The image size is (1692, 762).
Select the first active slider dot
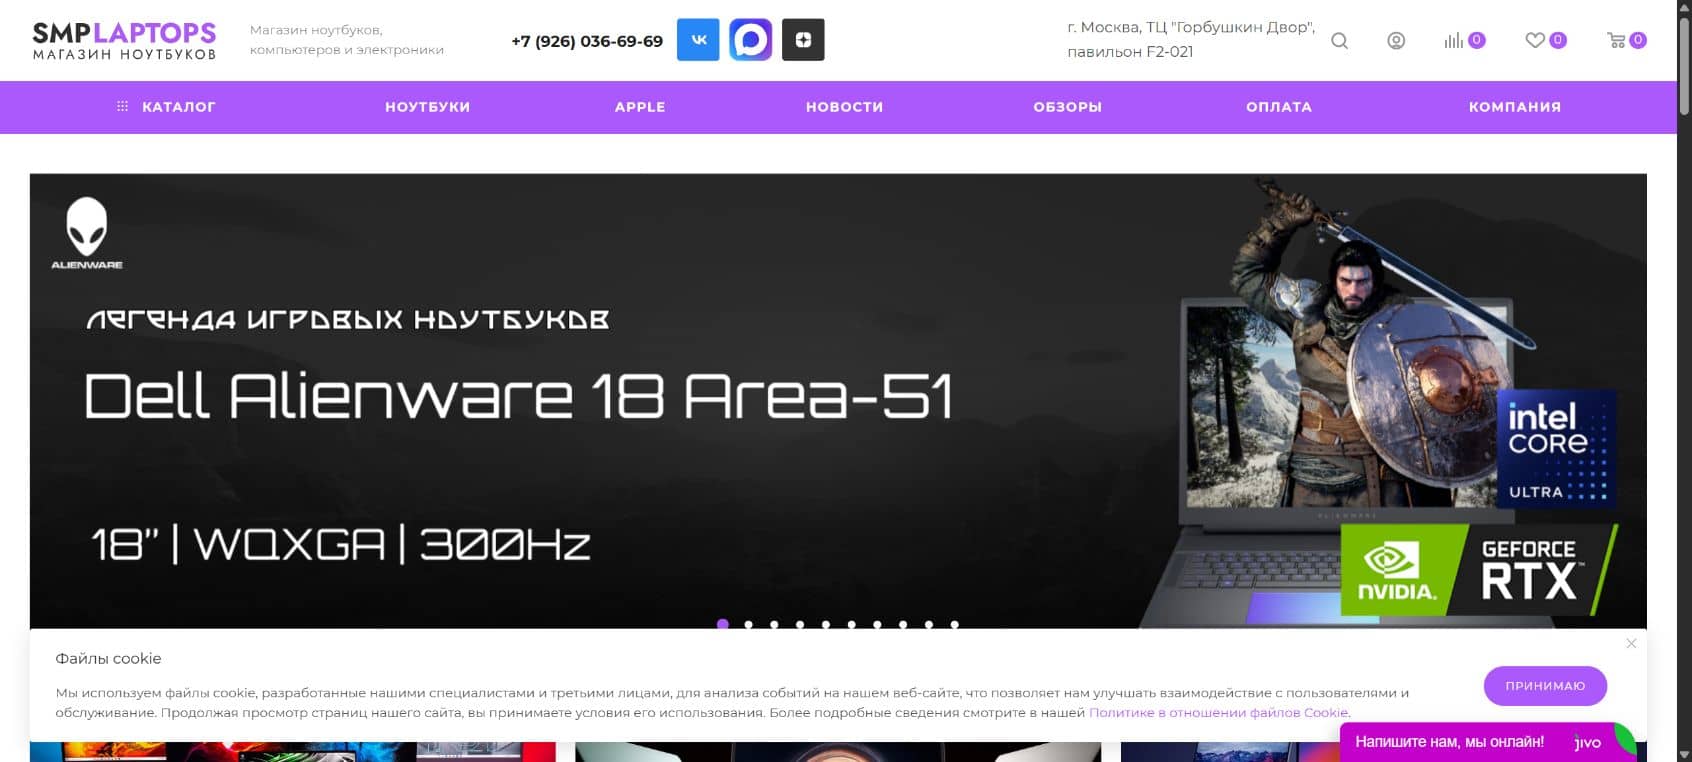click(723, 624)
